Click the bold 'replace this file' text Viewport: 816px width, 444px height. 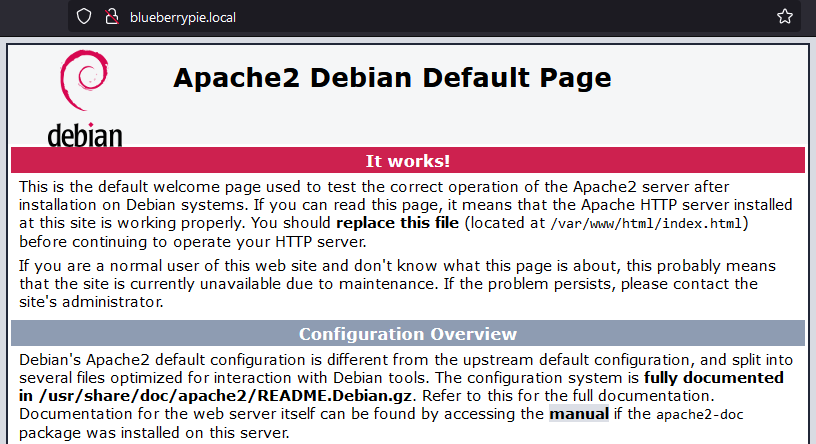398,223
